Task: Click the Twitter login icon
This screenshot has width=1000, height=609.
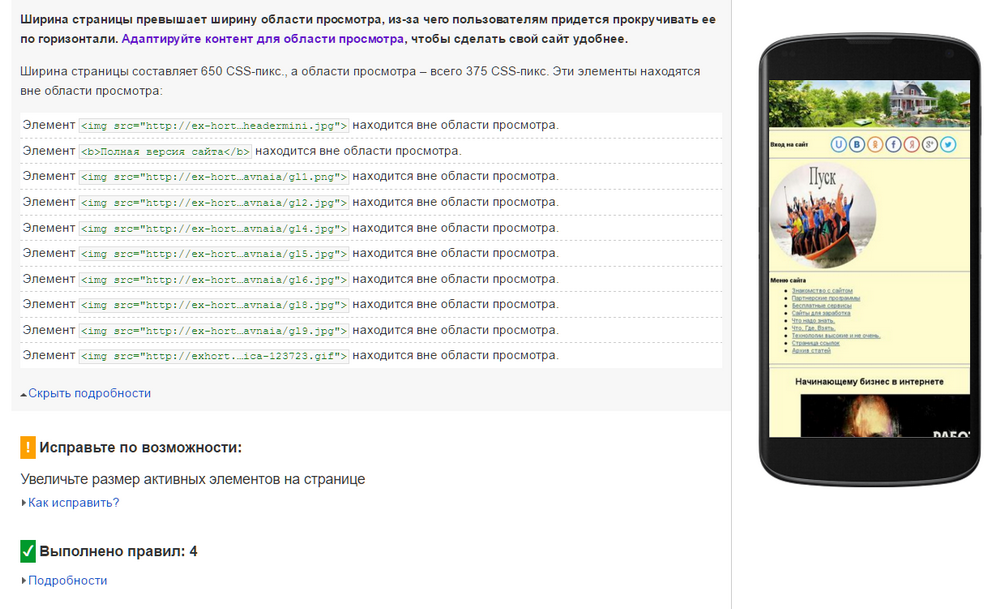Action: (948, 145)
